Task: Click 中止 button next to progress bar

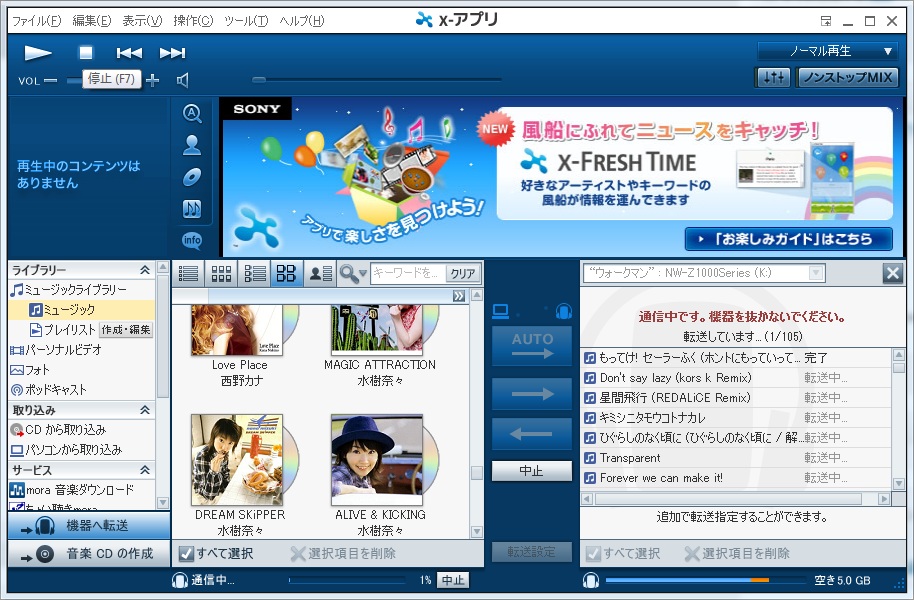Action: 453,580
